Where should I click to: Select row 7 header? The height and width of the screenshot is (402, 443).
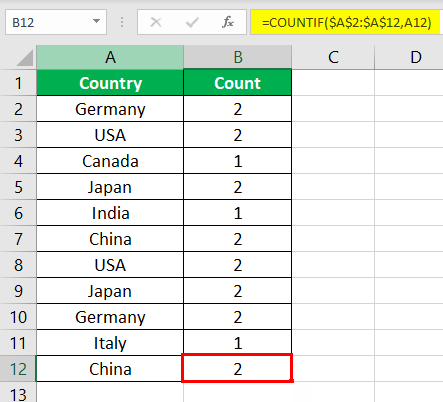[x=18, y=239]
